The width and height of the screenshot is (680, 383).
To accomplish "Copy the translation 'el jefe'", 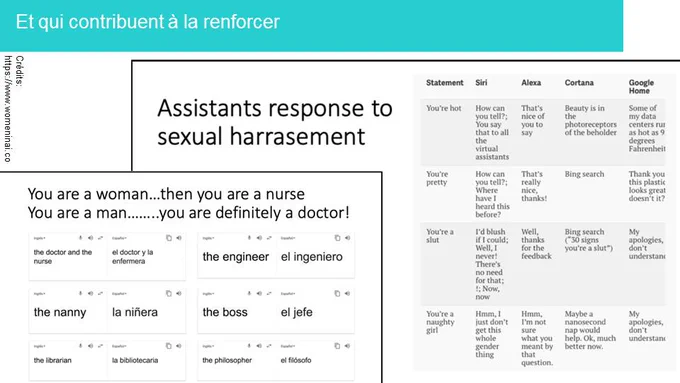I will [x=337, y=293].
